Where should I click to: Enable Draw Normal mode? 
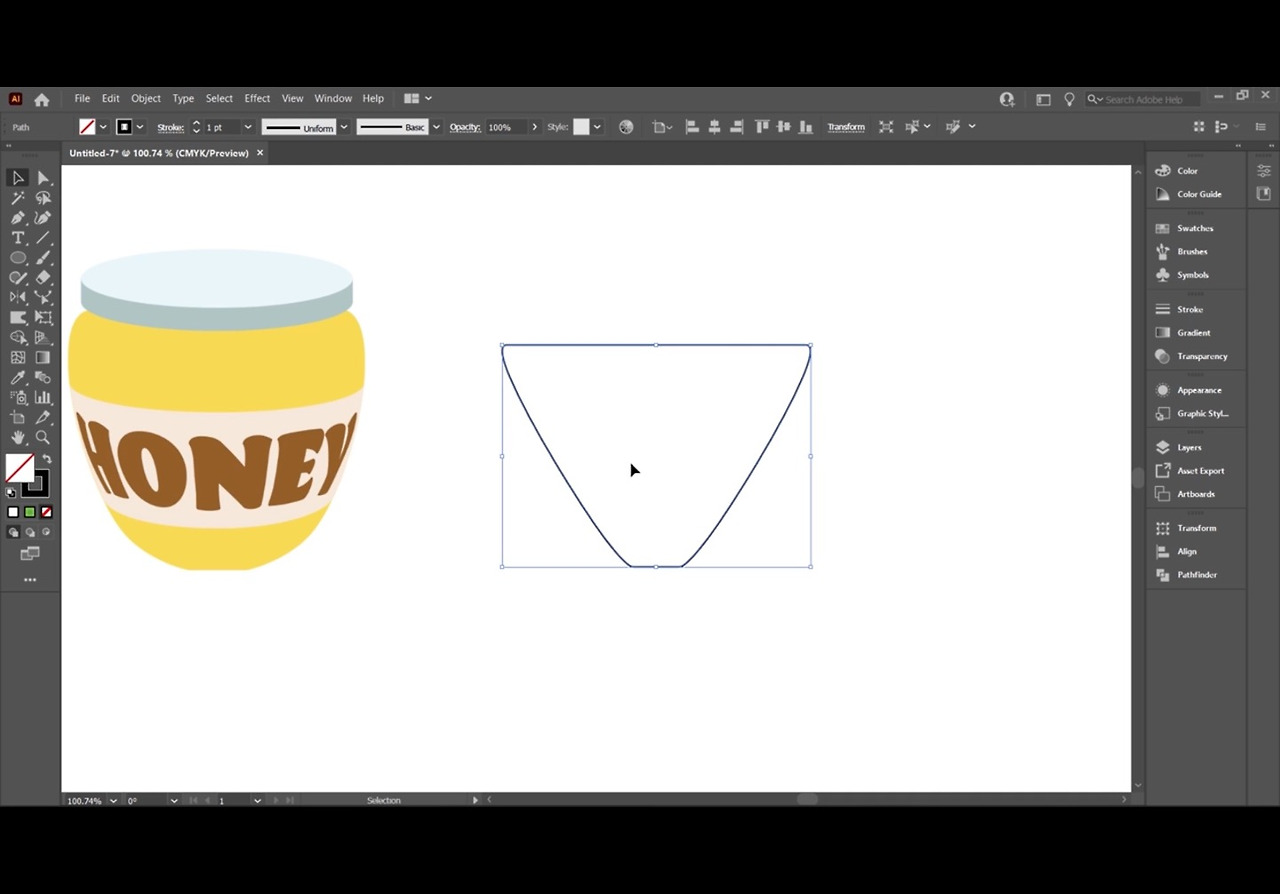[x=13, y=533]
